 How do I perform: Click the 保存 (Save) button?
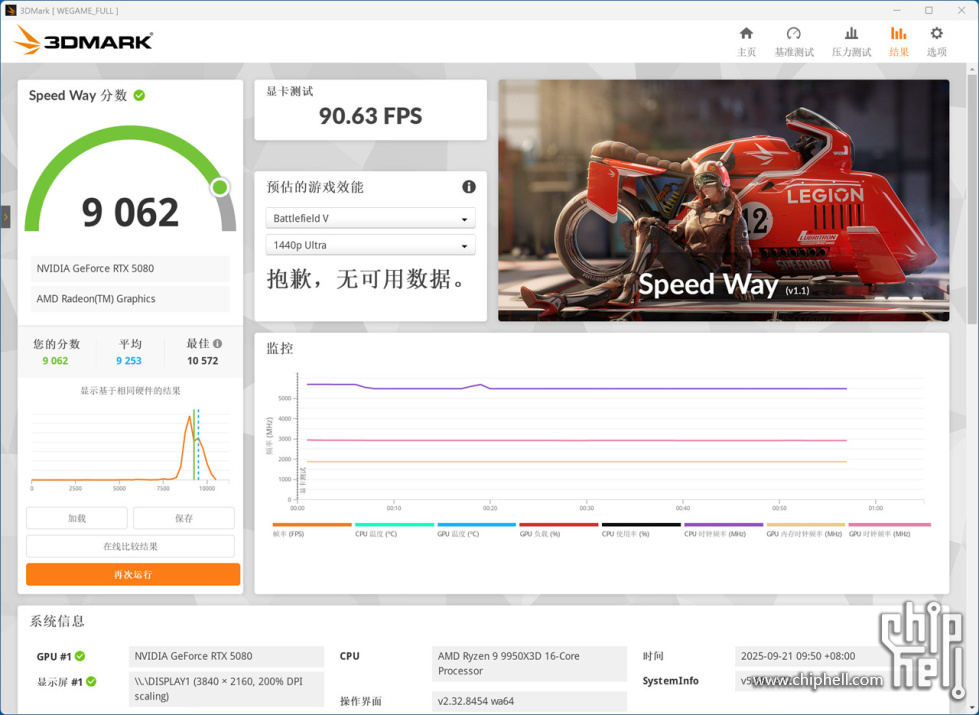point(184,518)
